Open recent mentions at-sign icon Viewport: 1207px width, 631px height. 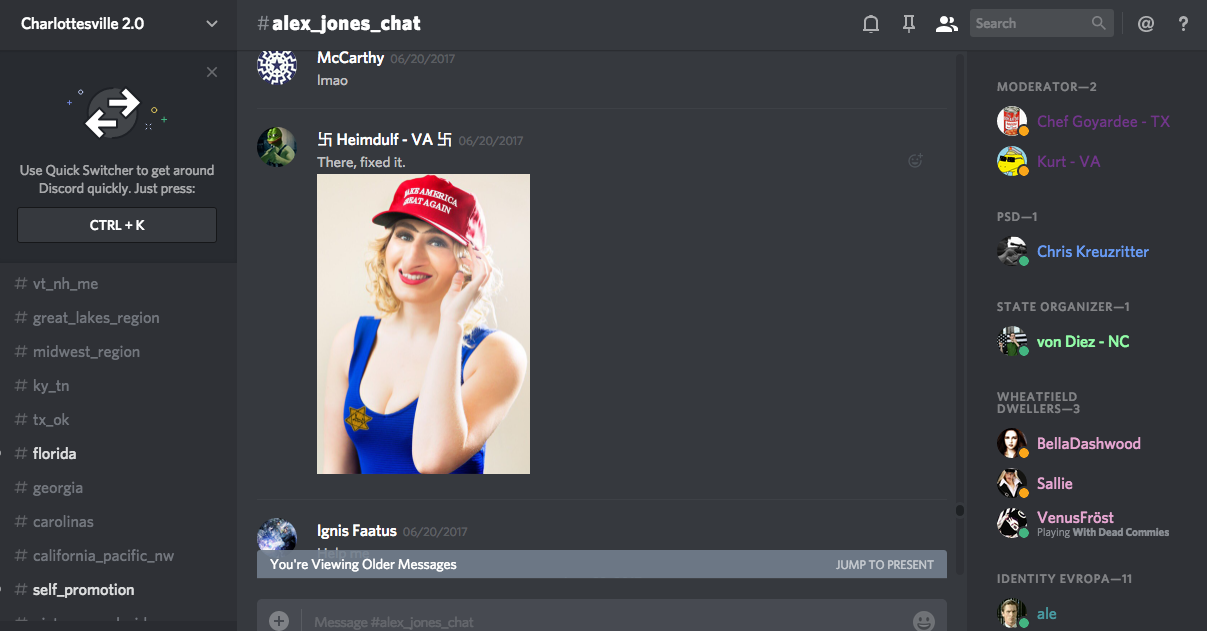pos(1146,24)
